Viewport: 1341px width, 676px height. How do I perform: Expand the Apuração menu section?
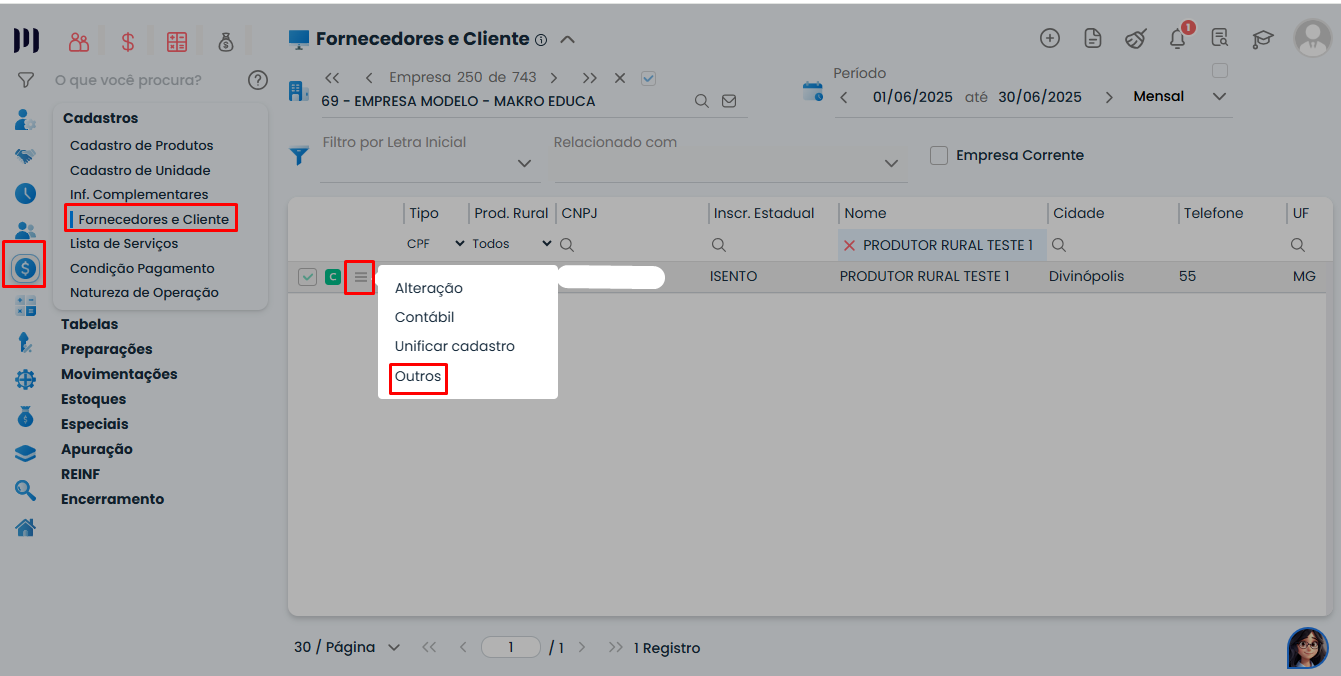97,449
